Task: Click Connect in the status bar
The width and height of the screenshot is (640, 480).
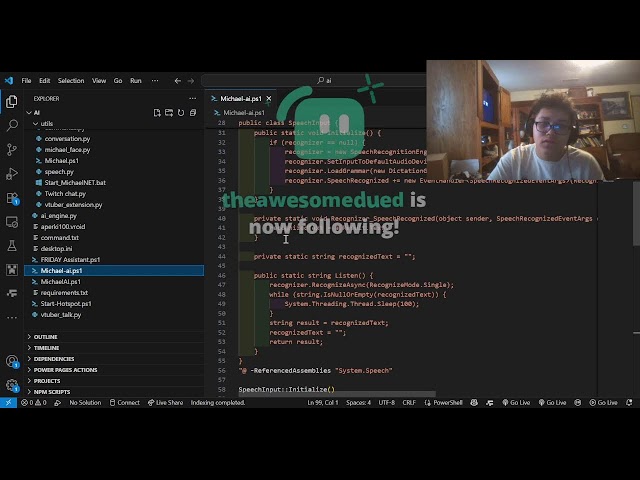Action: (x=125, y=402)
